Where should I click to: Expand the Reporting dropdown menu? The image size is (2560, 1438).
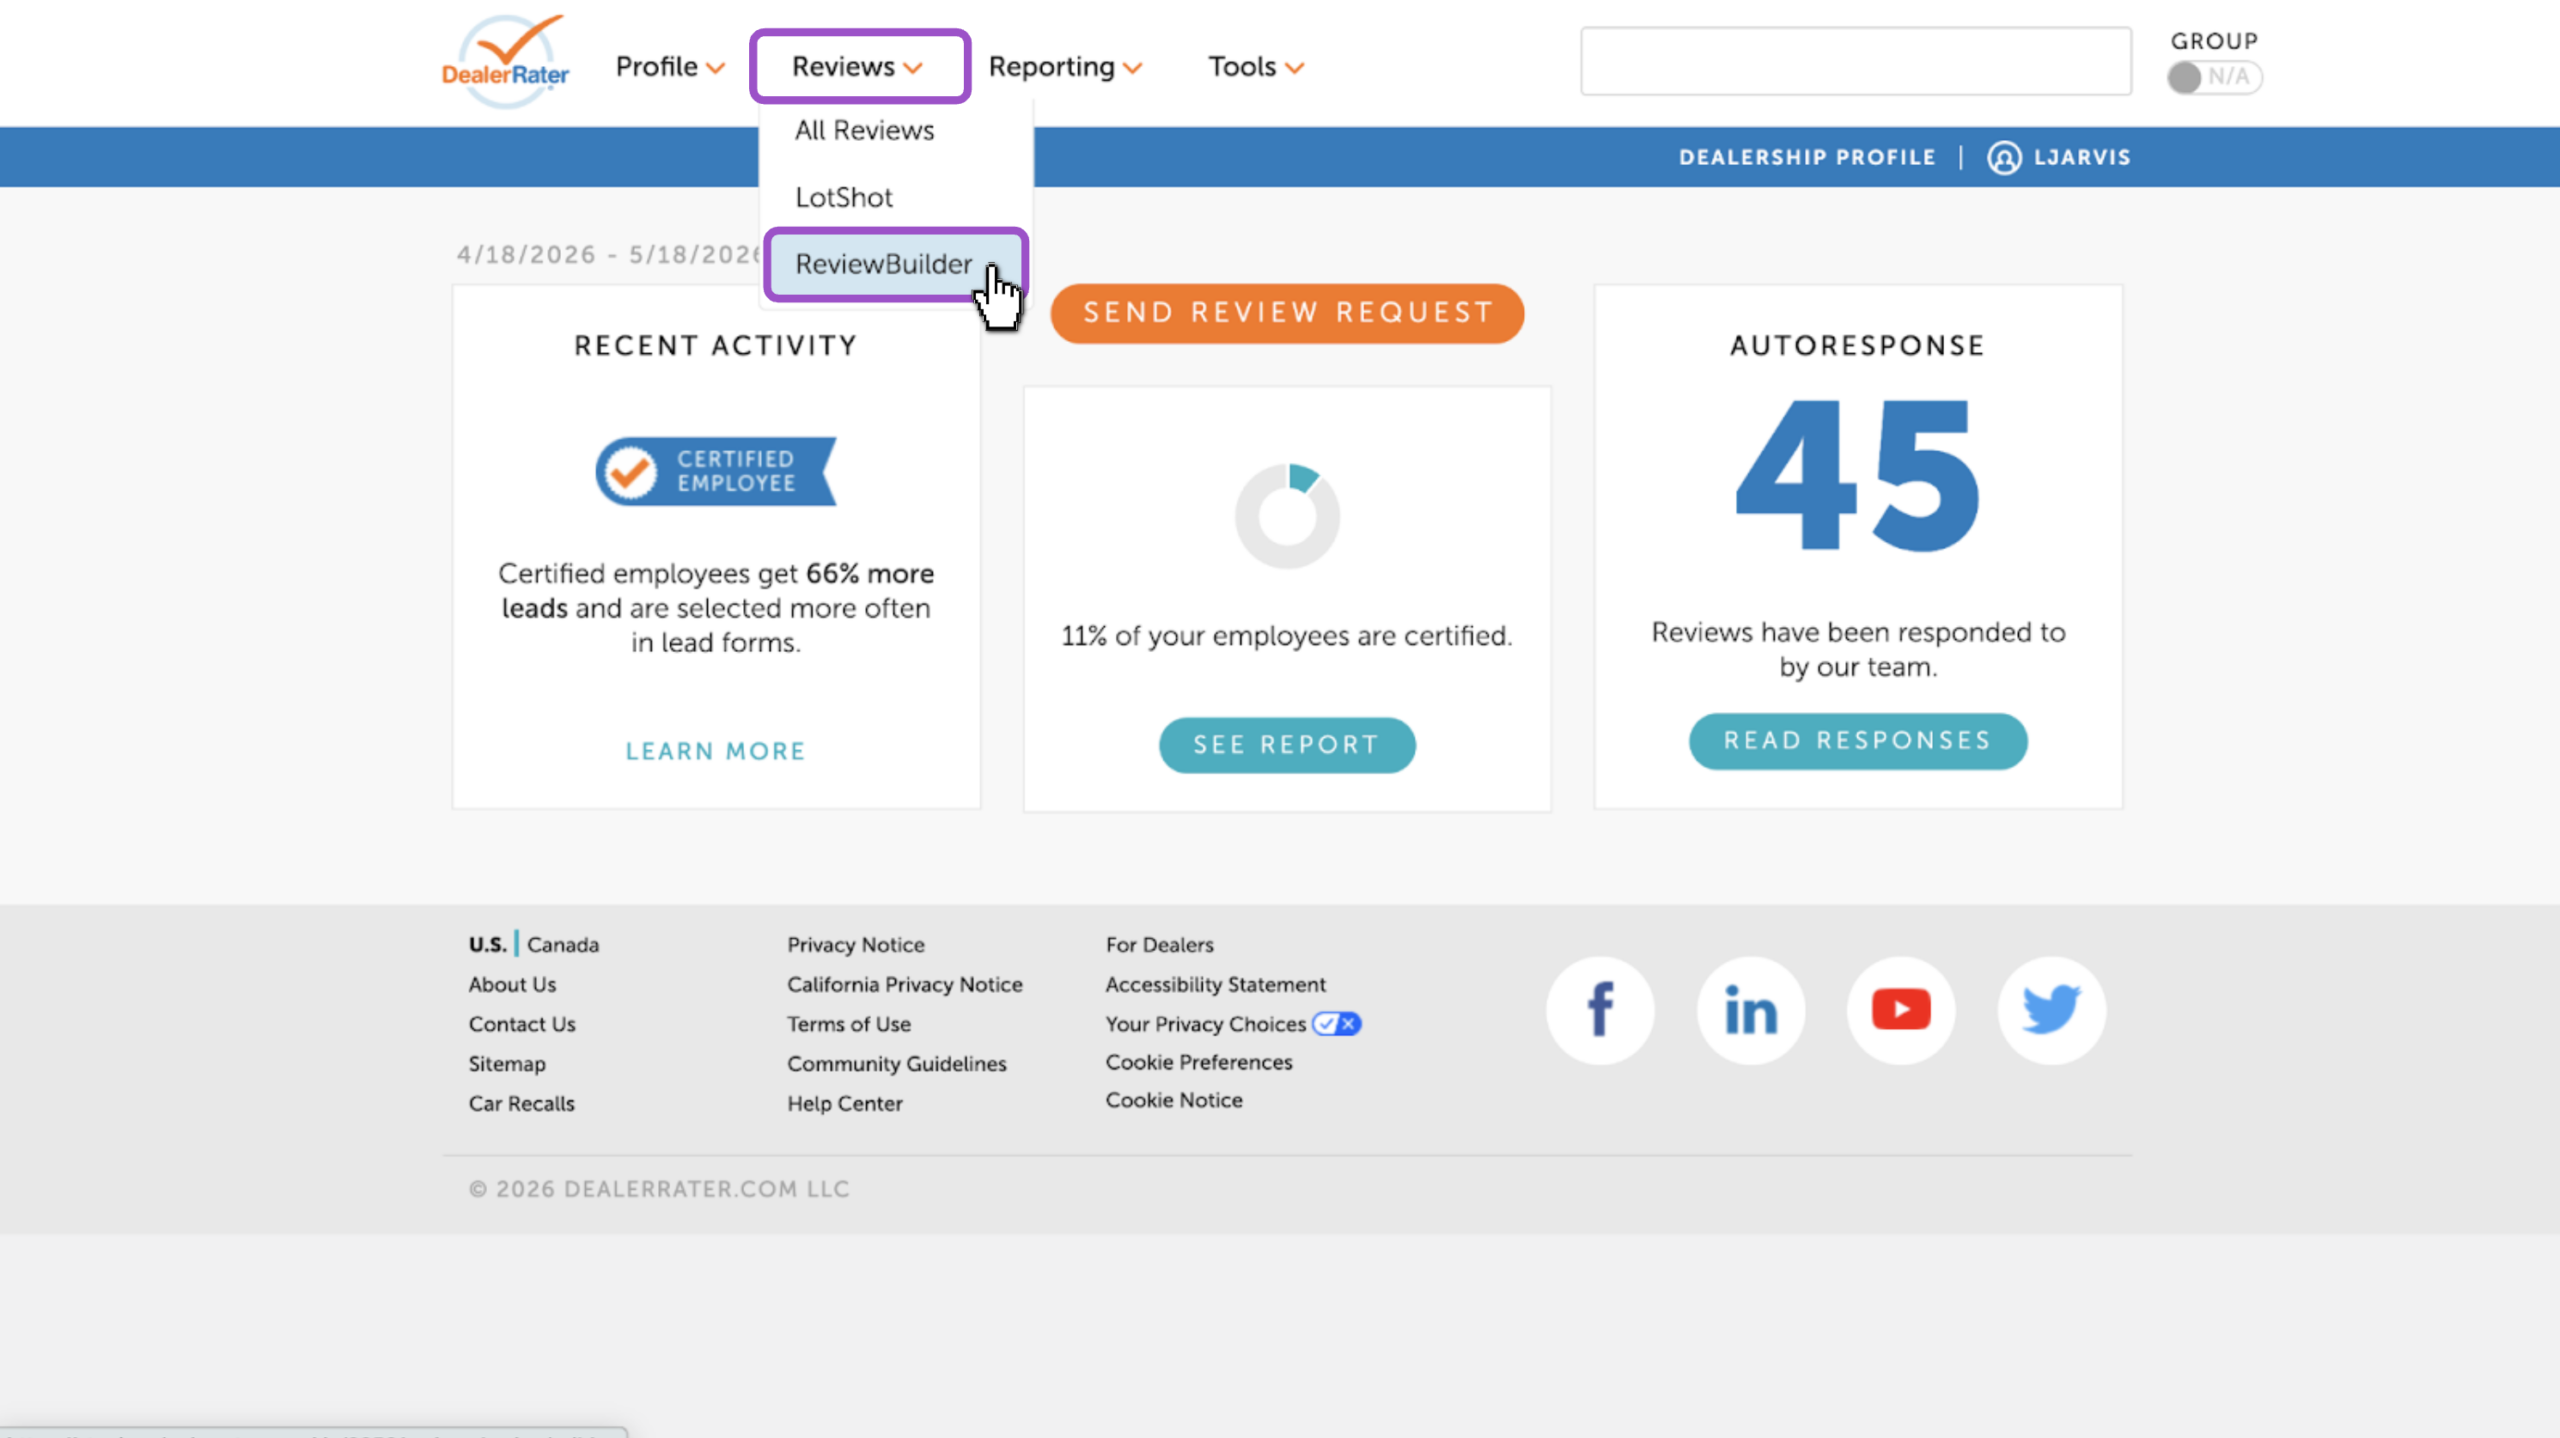point(1065,67)
